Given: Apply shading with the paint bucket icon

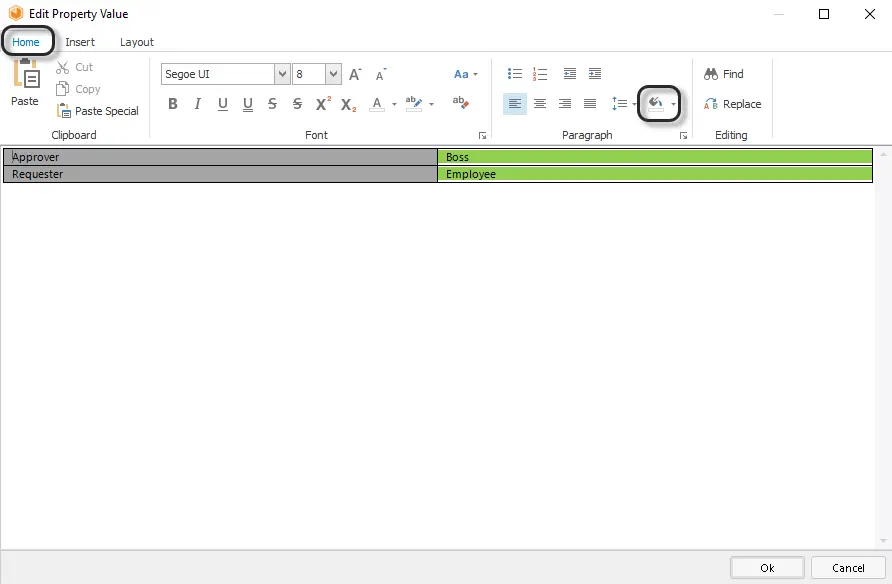Looking at the screenshot, I should click(x=655, y=103).
